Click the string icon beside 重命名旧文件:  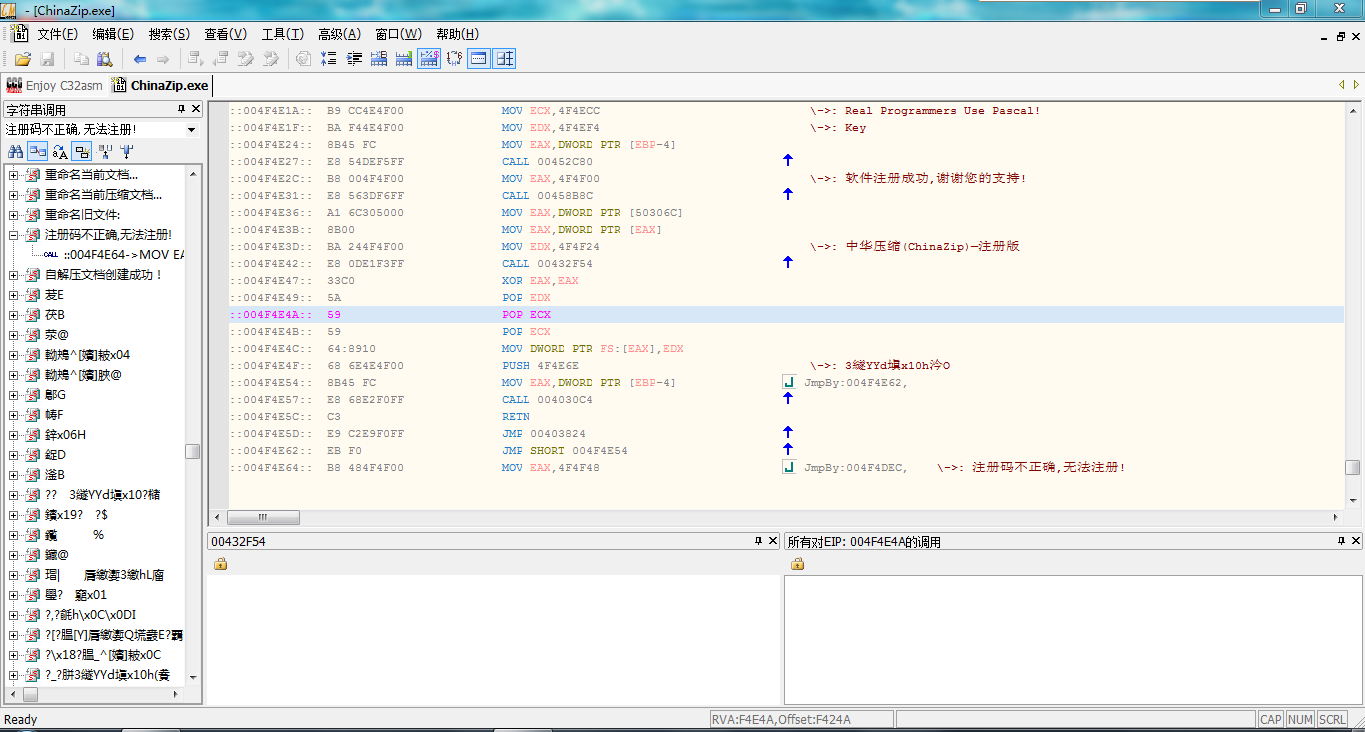pos(33,215)
